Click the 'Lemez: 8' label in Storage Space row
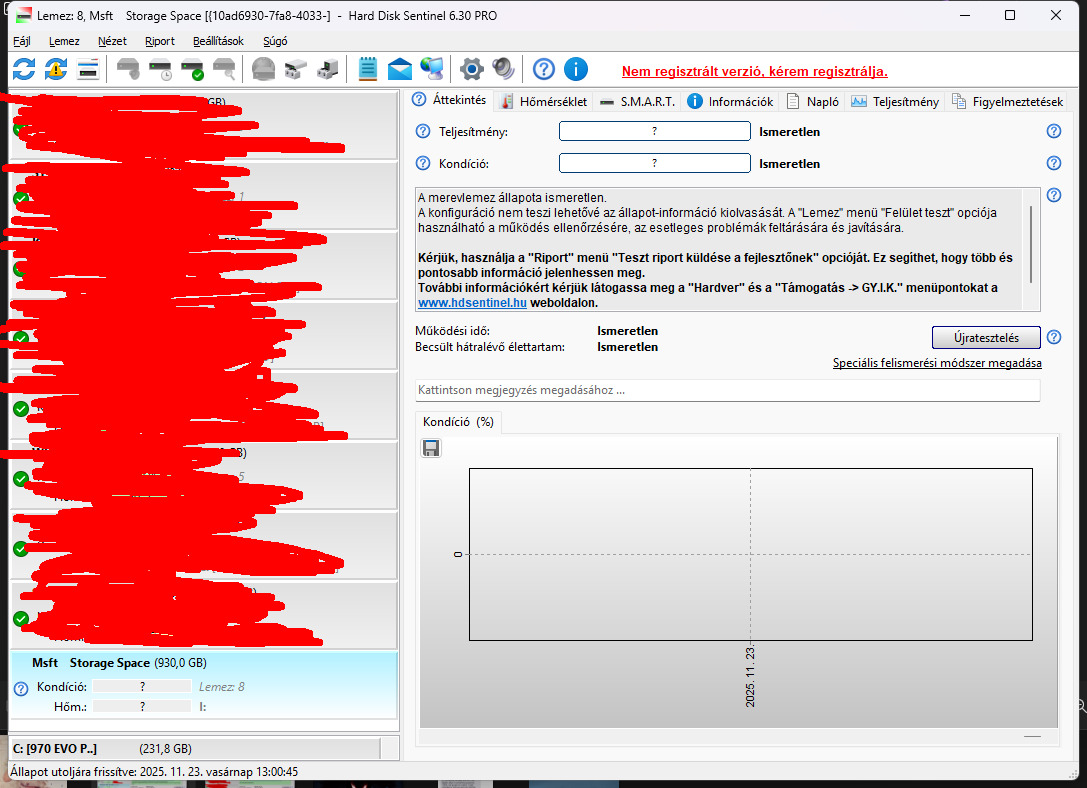Image resolution: width=1087 pixels, height=788 pixels. click(x=222, y=687)
